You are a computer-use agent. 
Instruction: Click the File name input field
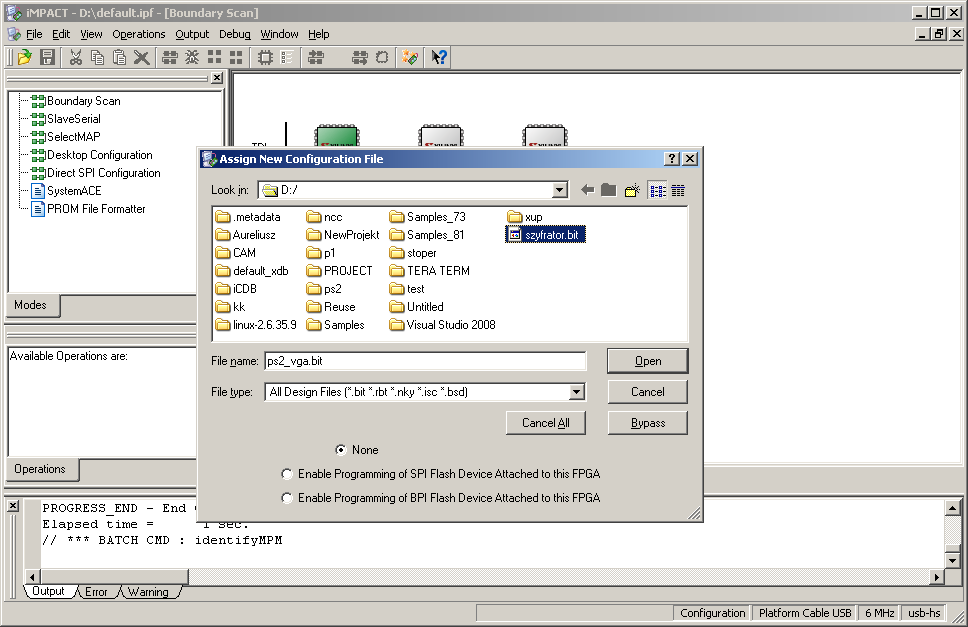pyautogui.click(x=425, y=361)
